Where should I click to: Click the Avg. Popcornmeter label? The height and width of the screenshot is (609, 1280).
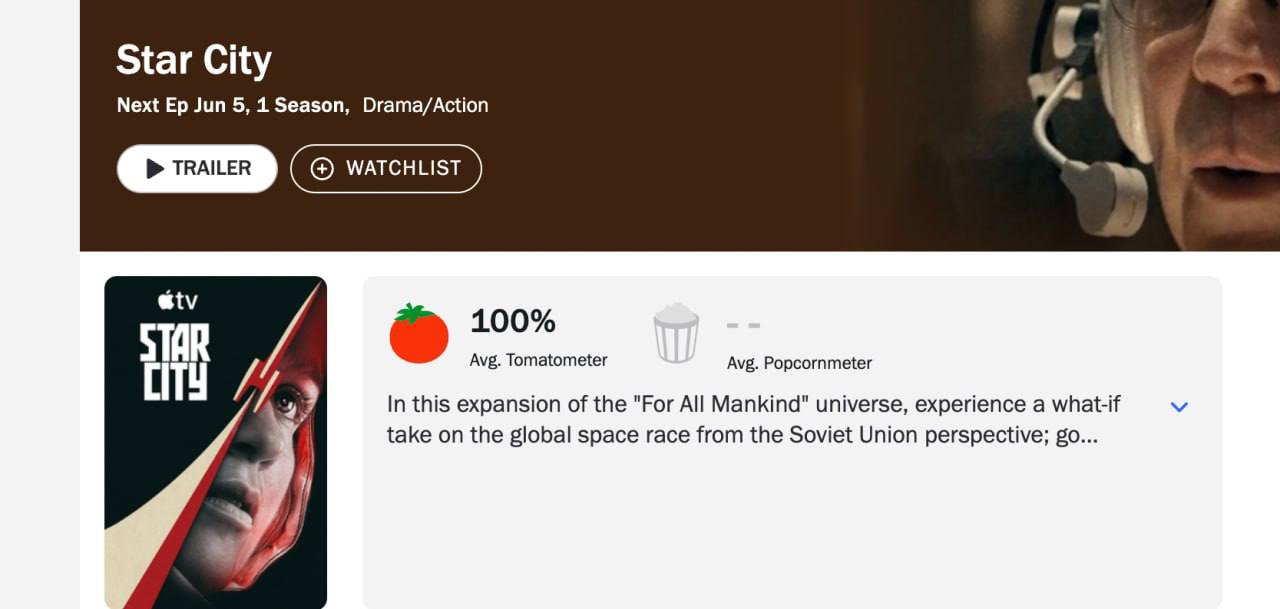[x=799, y=363]
